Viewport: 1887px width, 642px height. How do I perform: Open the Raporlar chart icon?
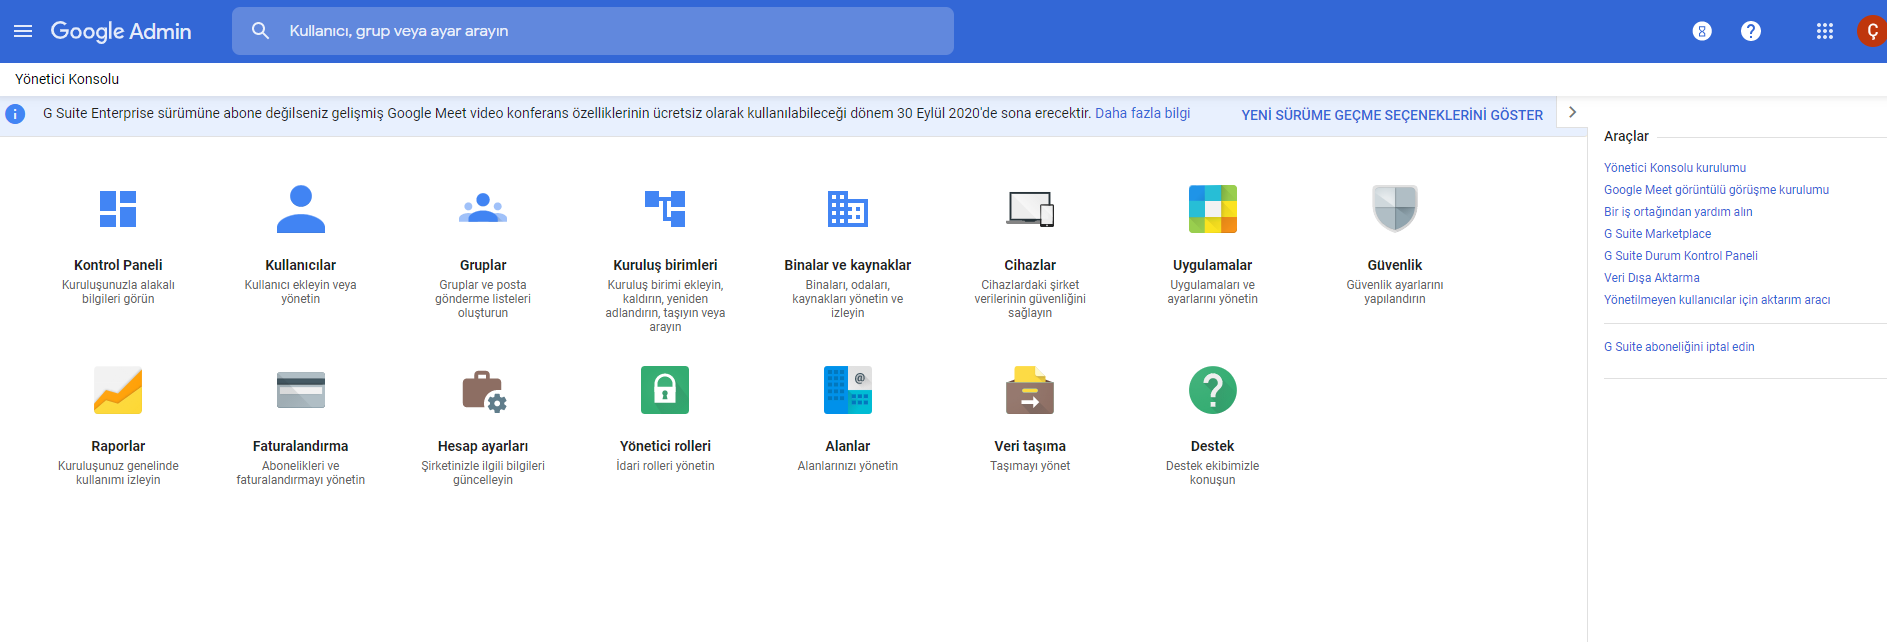click(118, 390)
